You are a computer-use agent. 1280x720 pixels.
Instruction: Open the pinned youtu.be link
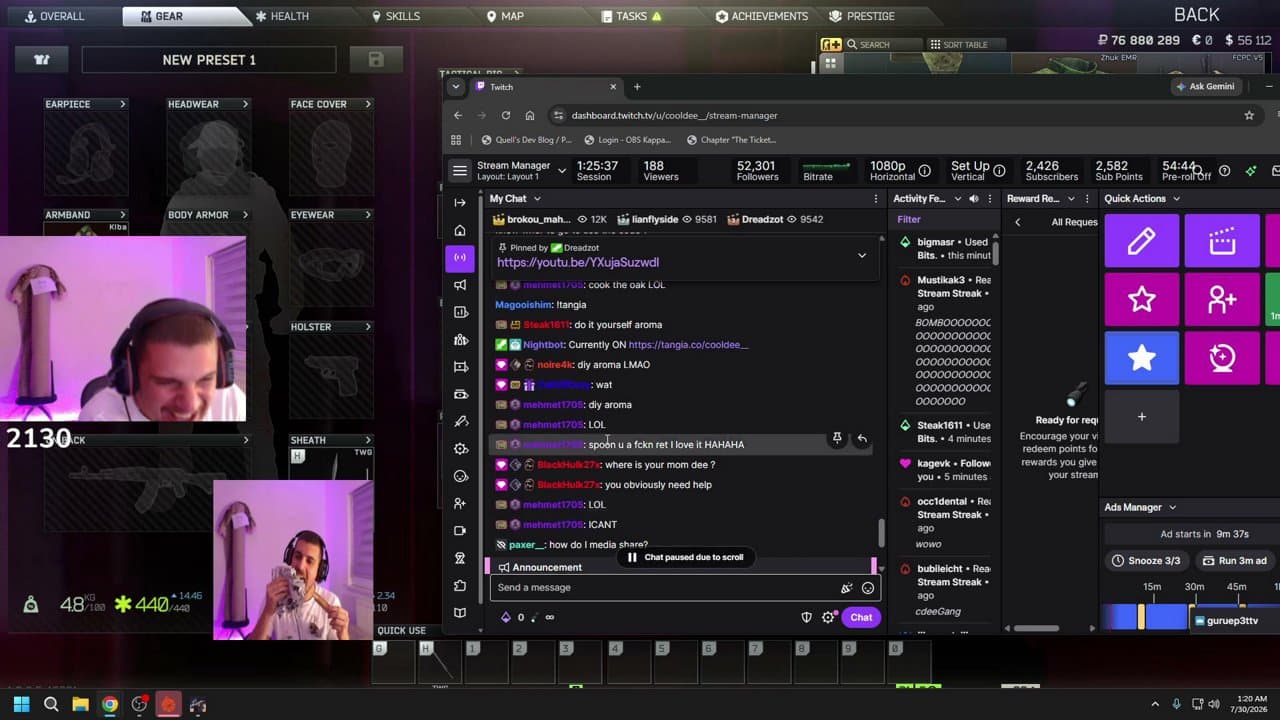578,262
